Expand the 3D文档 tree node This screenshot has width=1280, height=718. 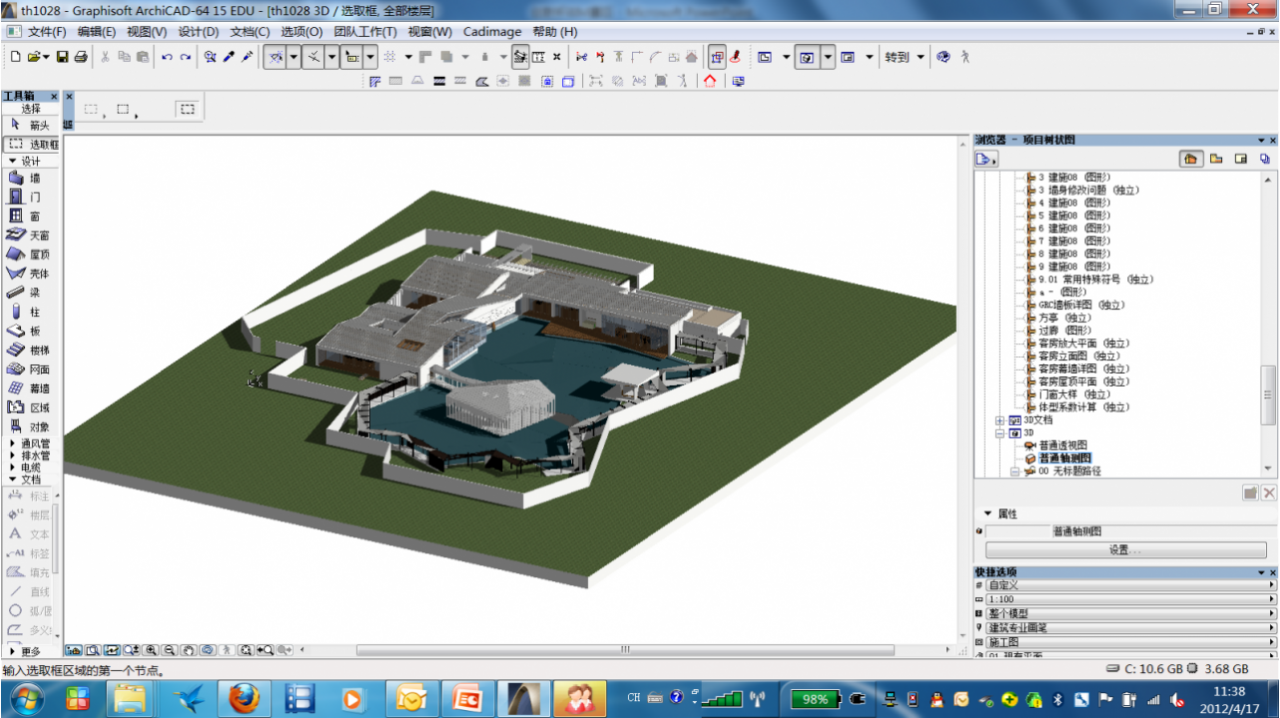pos(1000,420)
